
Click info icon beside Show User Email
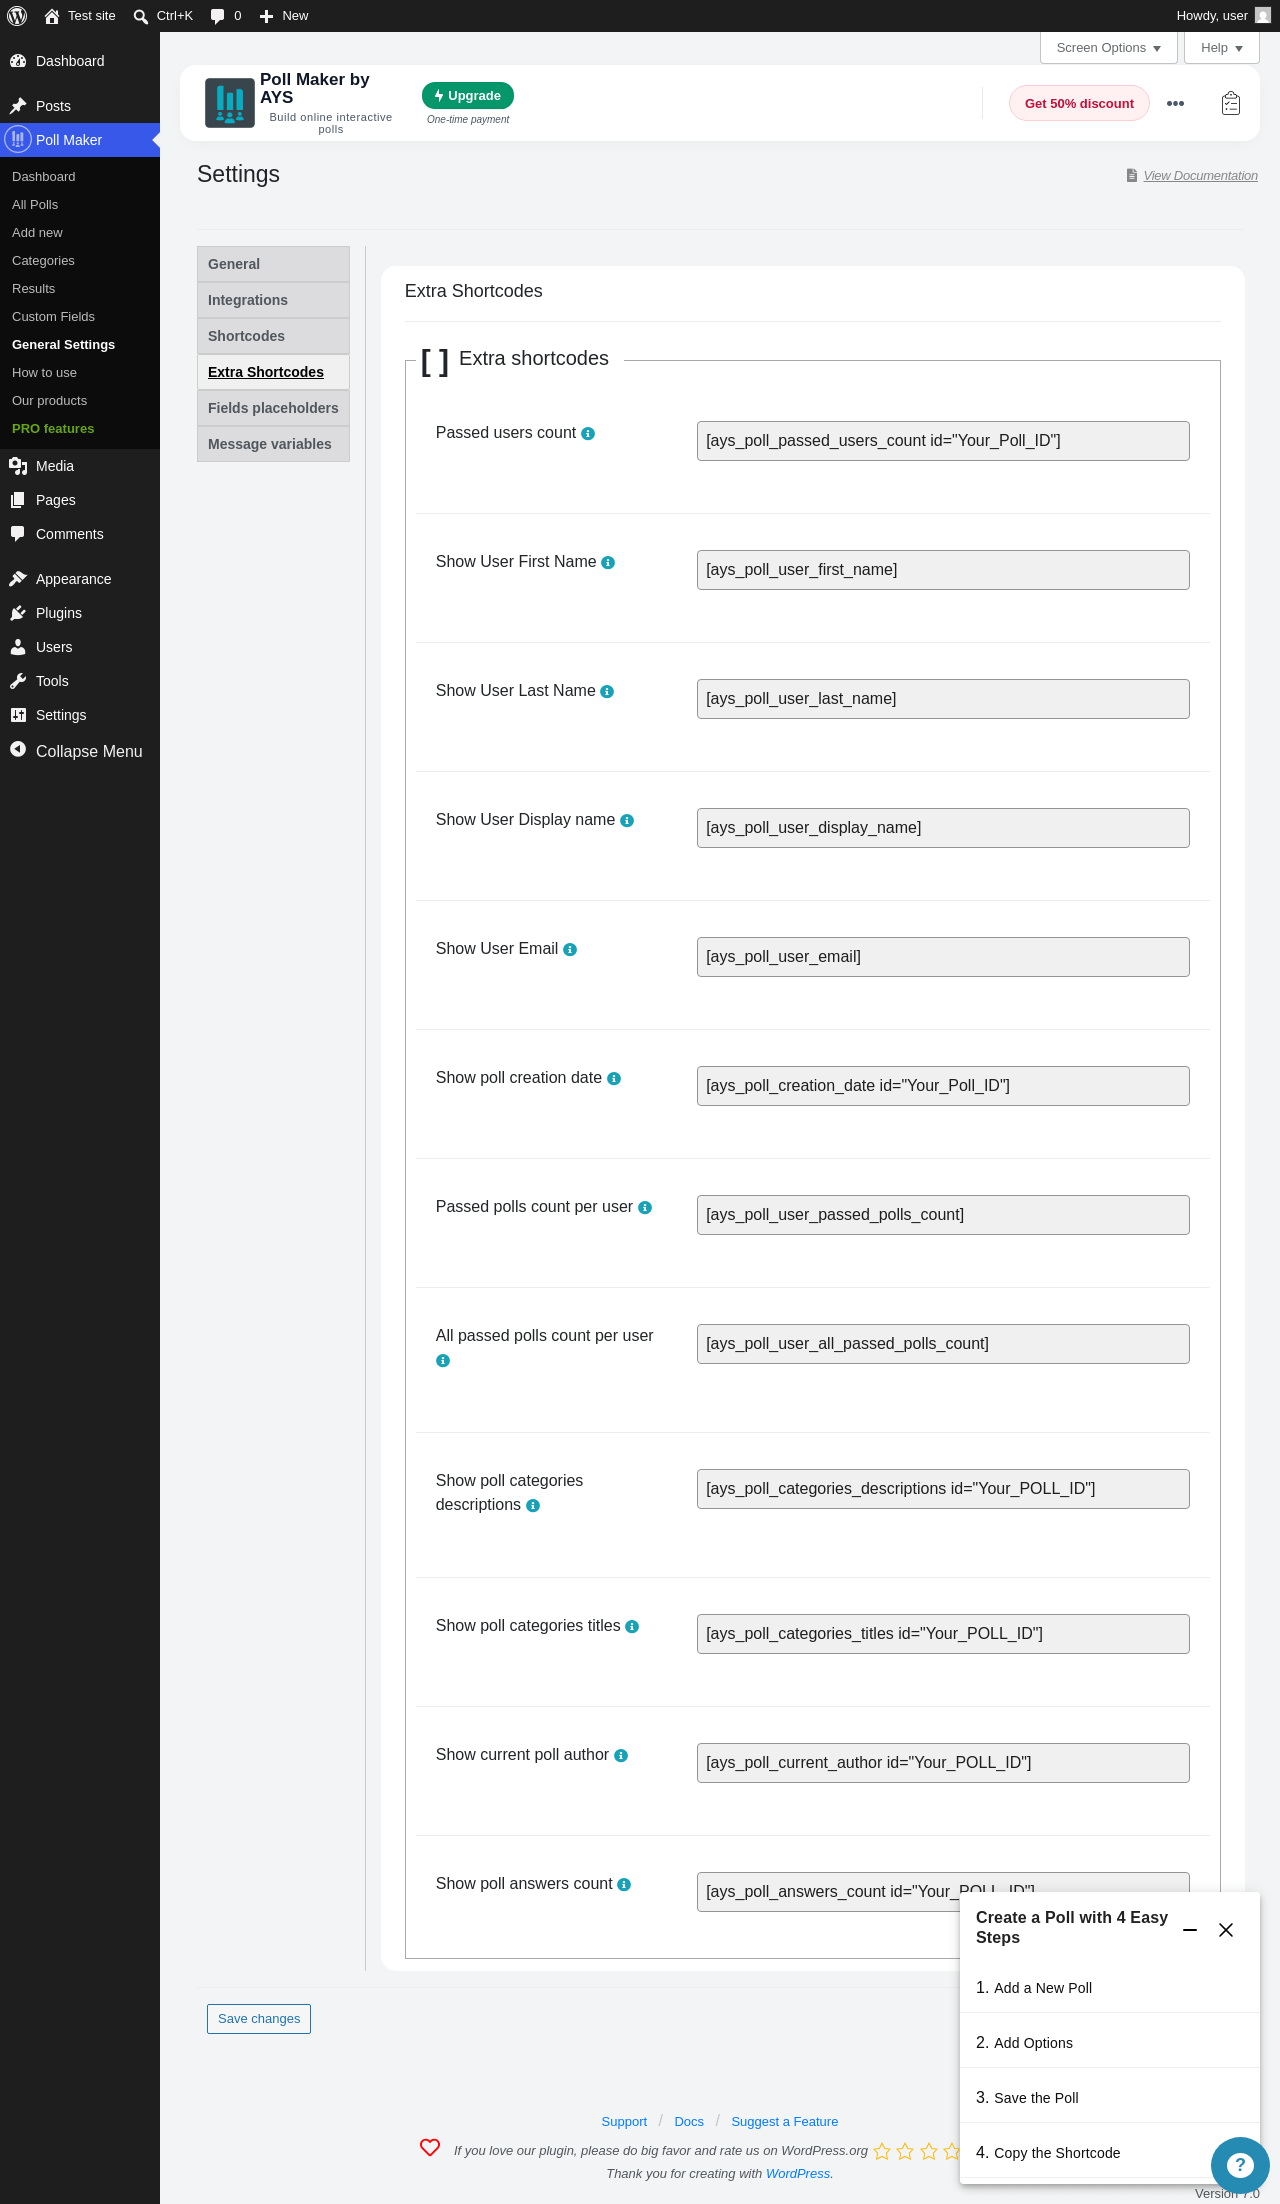570,950
